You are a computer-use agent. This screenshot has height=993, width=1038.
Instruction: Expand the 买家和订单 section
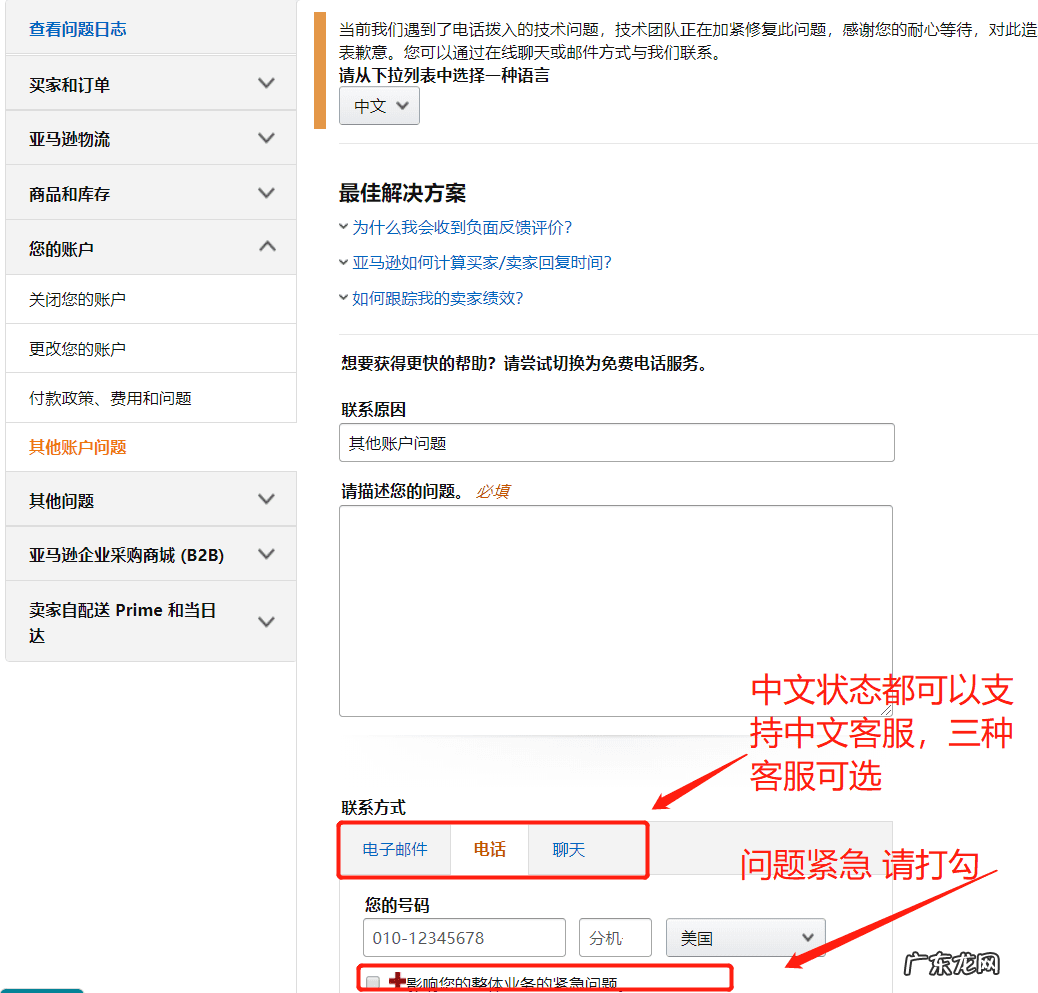click(x=150, y=84)
